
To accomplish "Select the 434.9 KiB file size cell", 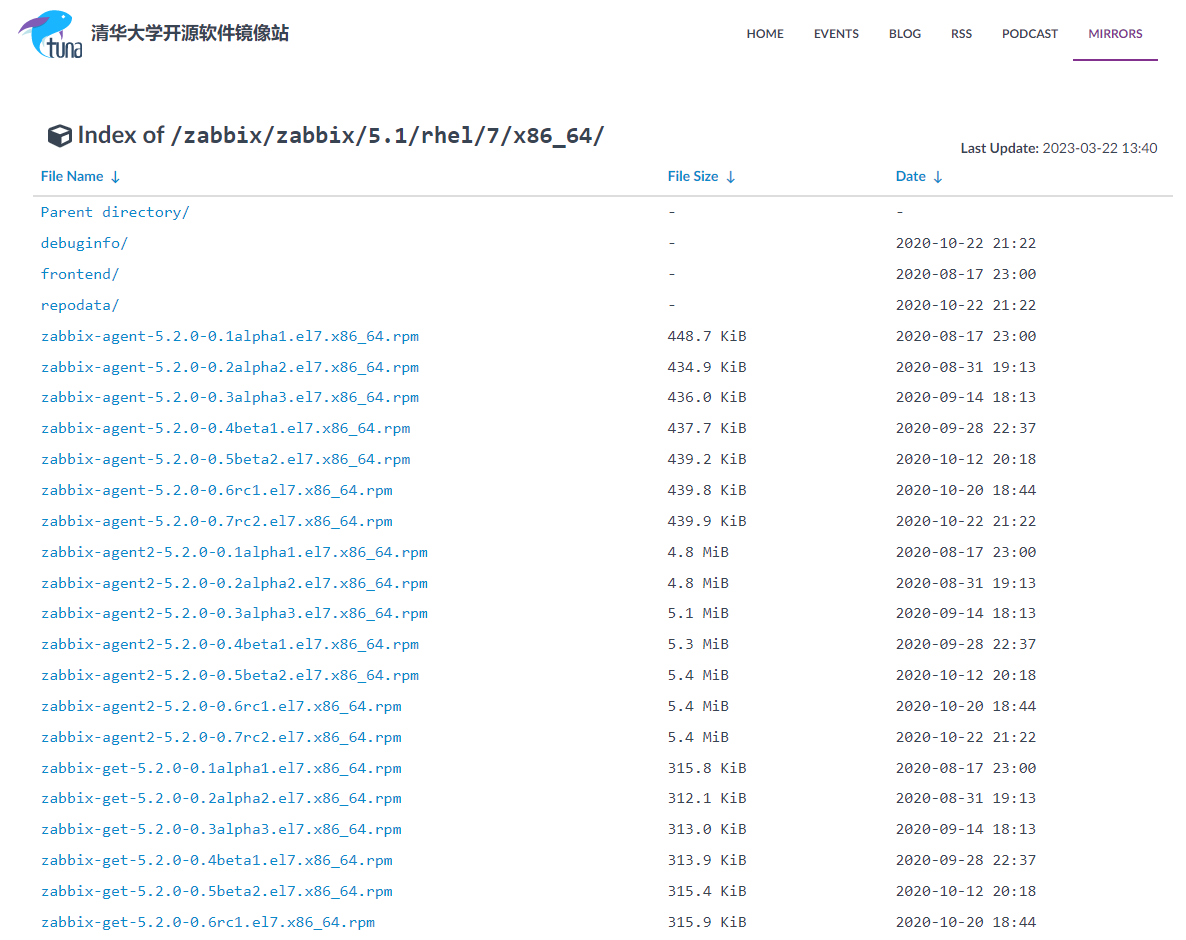I will coord(706,368).
